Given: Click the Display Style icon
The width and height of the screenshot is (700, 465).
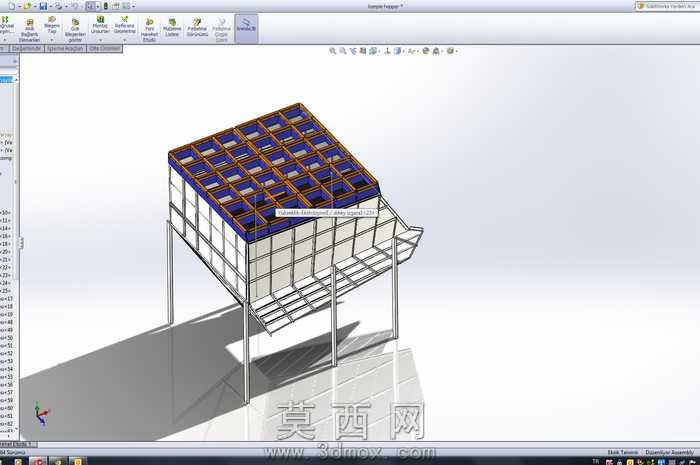Looking at the screenshot, I should [397, 51].
